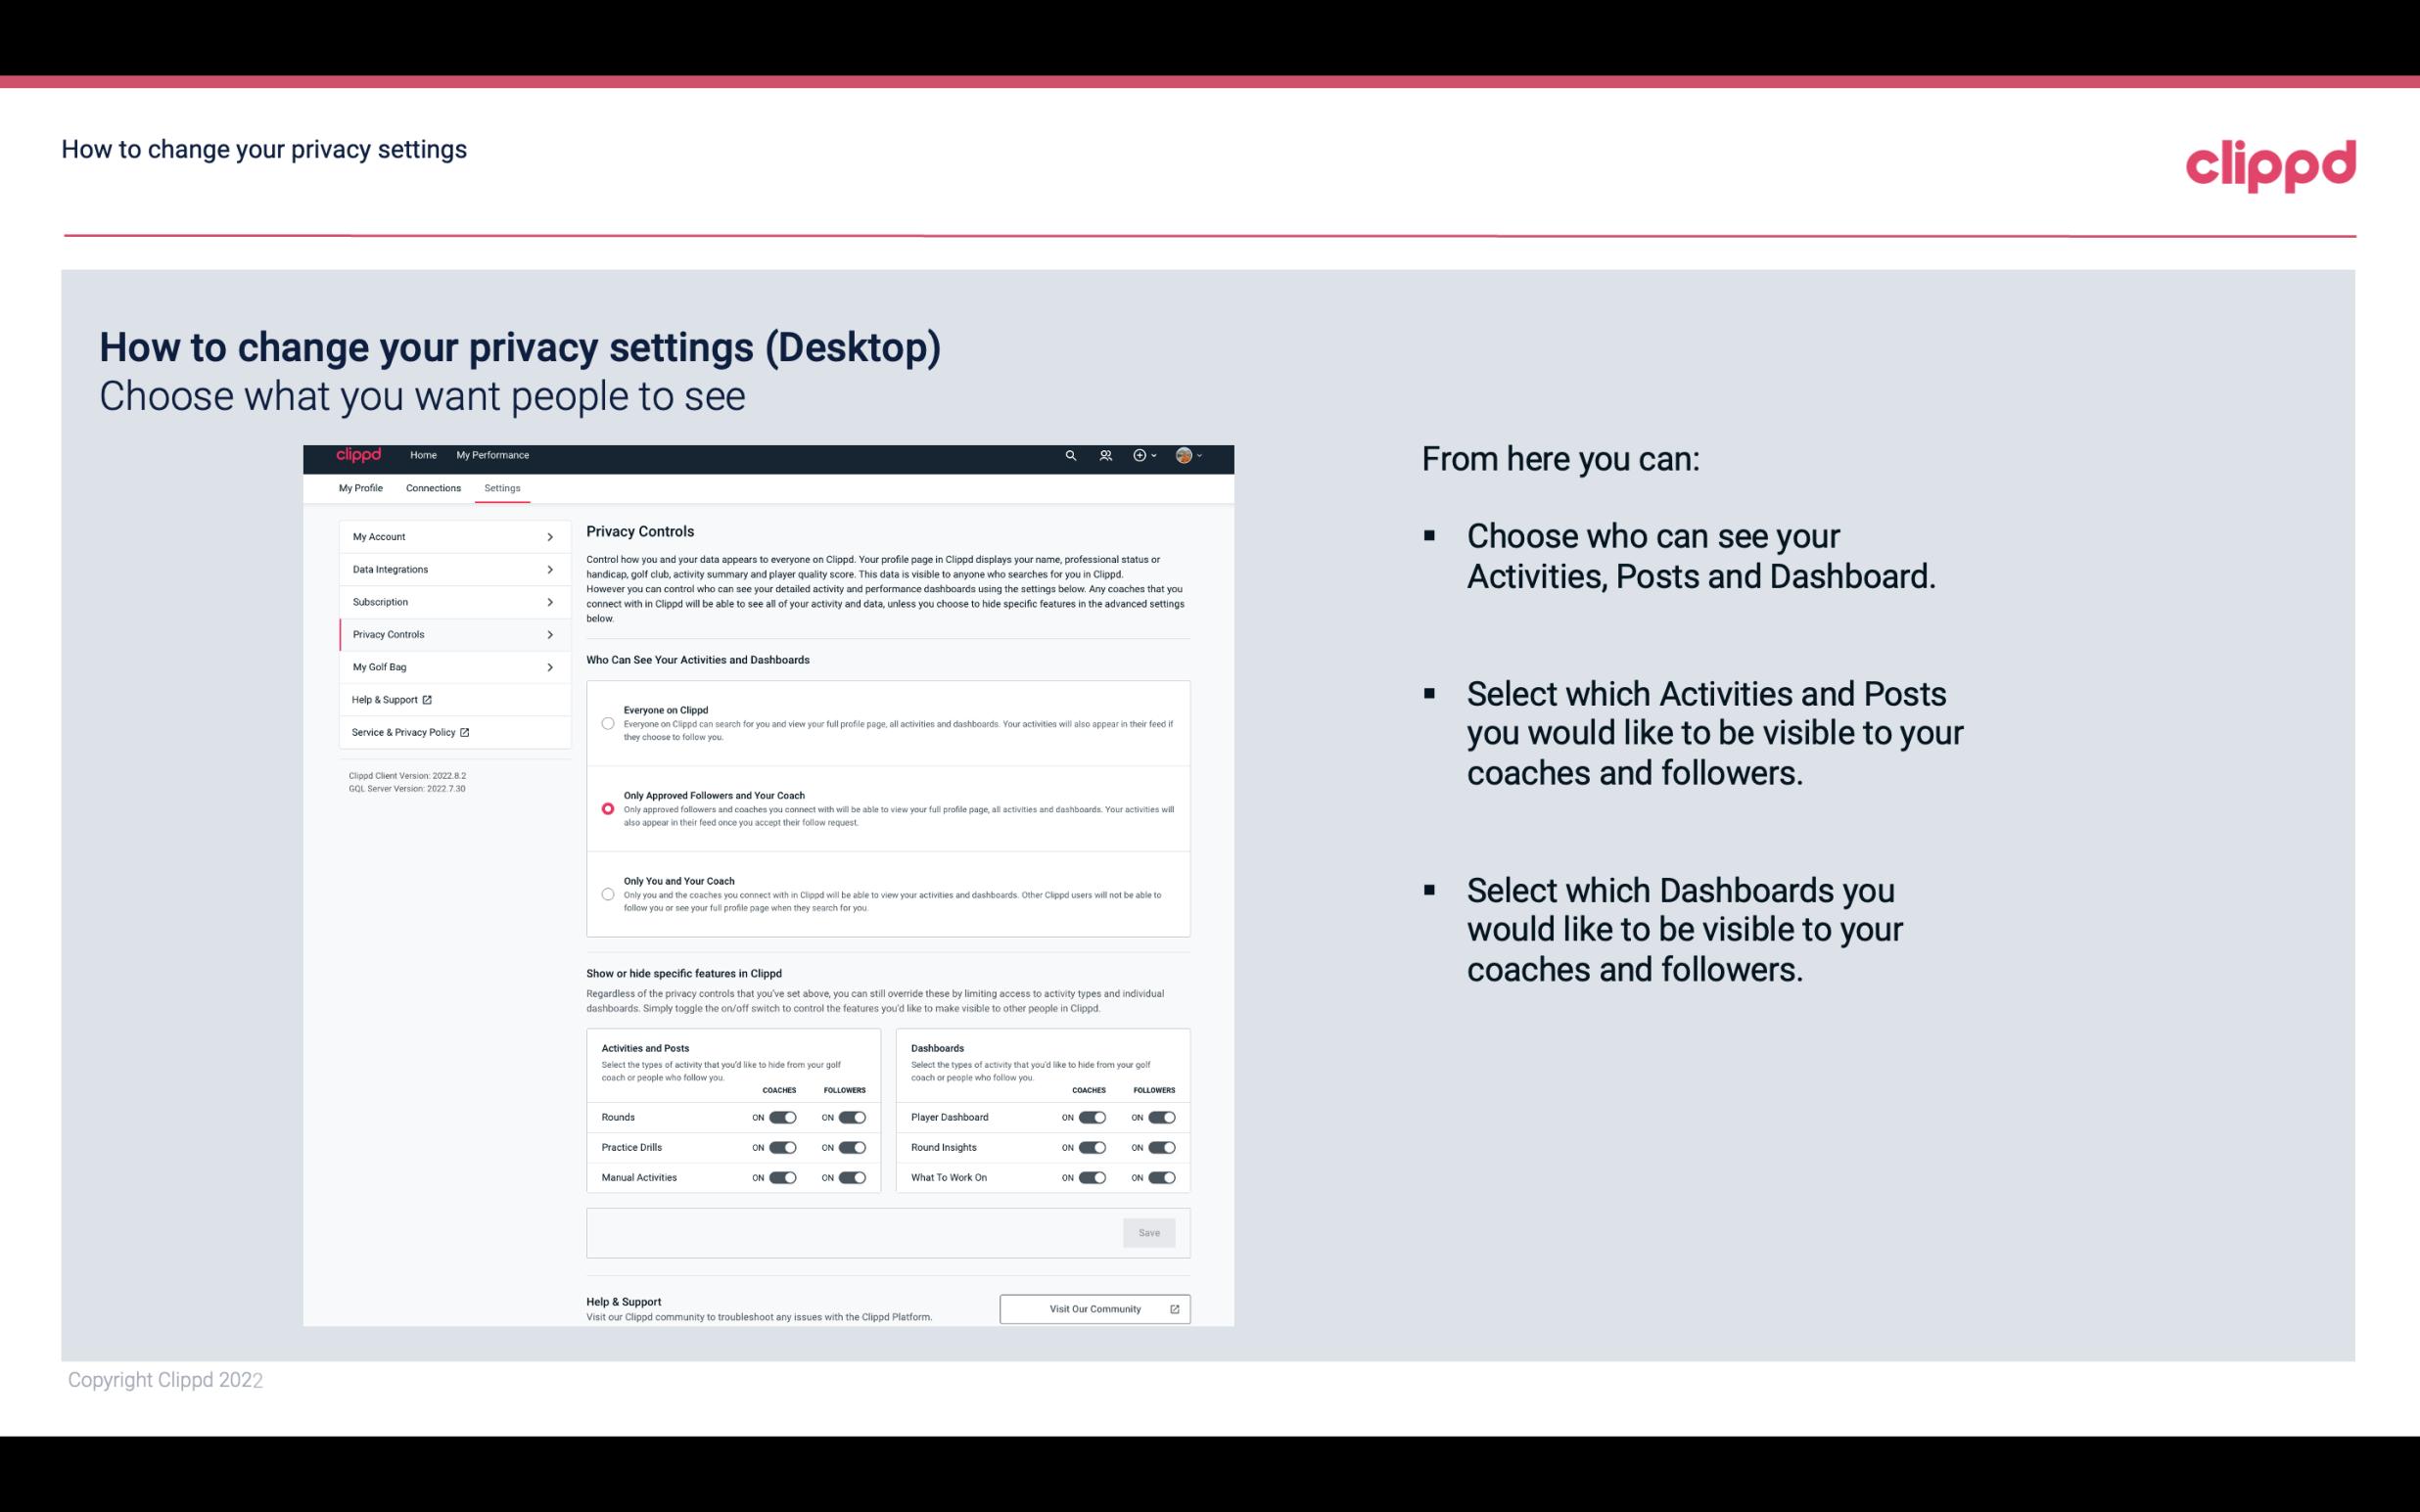Click the search icon in the top bar

pyautogui.click(x=1070, y=455)
